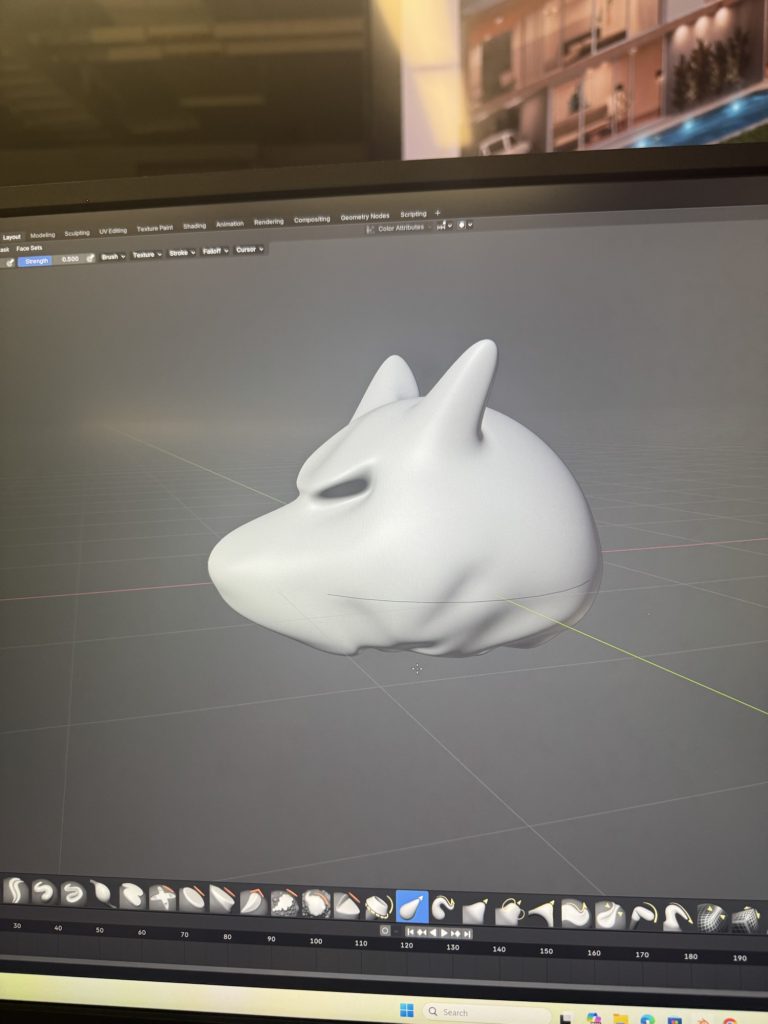
Task: Switch to the Texture Paint tab
Action: click(155, 229)
